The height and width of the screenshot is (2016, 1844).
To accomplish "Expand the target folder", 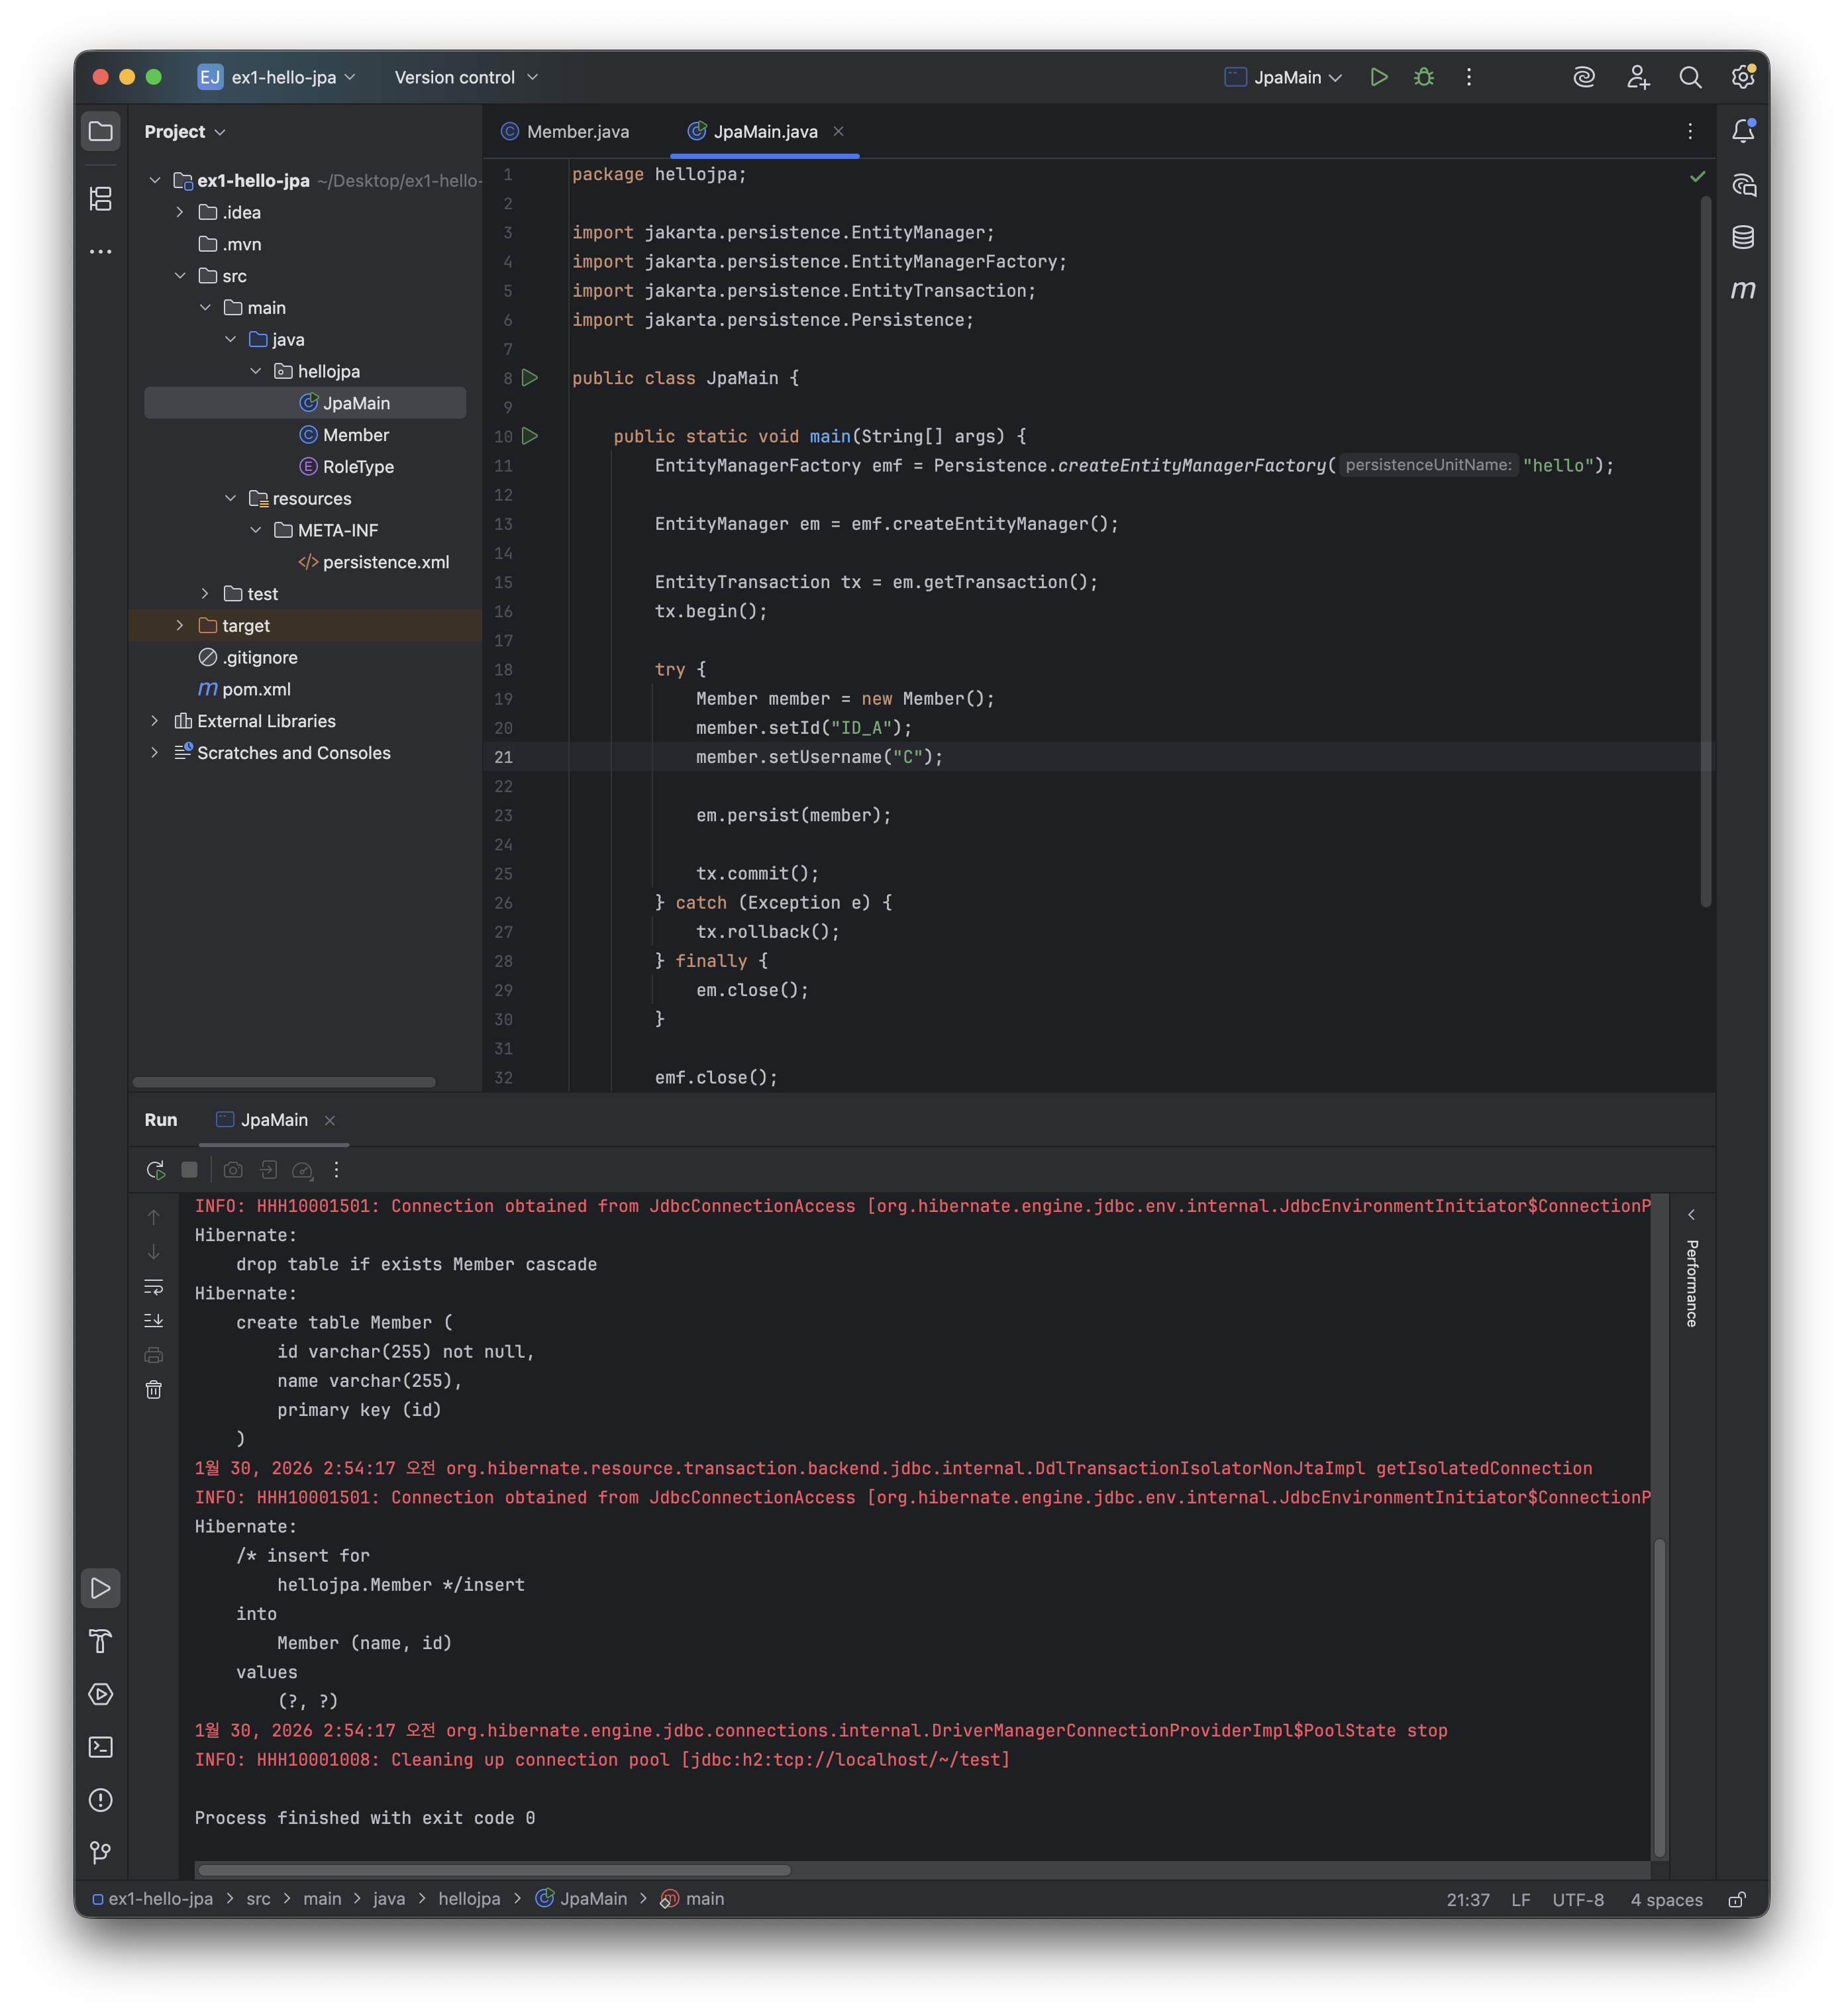I will click(x=180, y=626).
